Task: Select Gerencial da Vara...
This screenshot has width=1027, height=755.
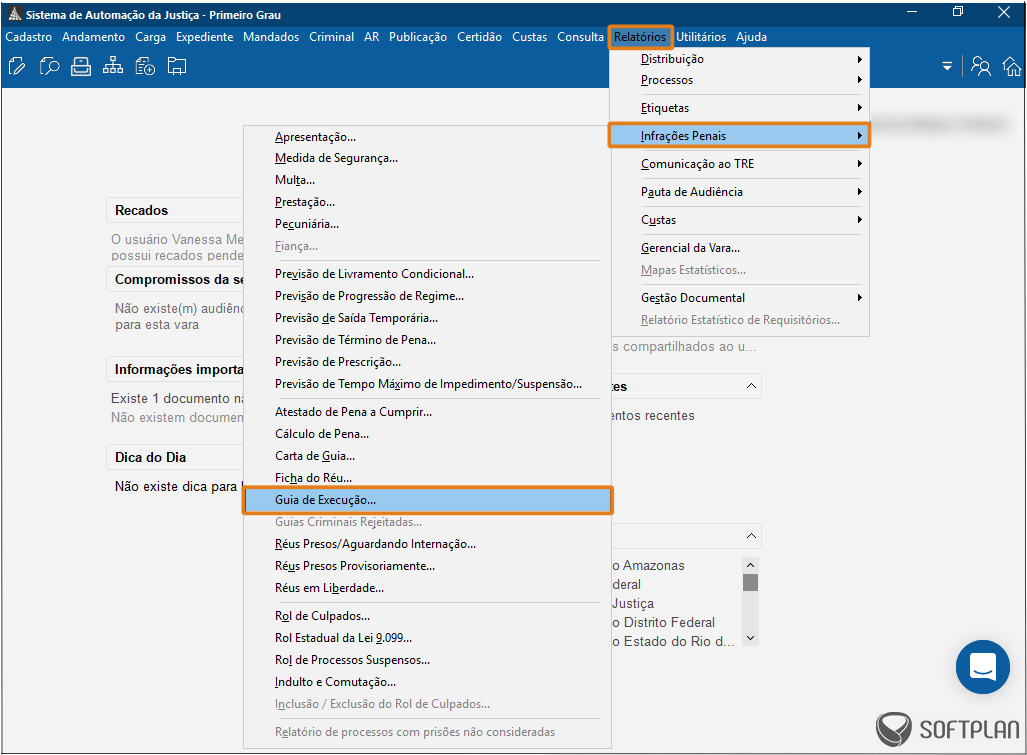Action: [x=739, y=248]
